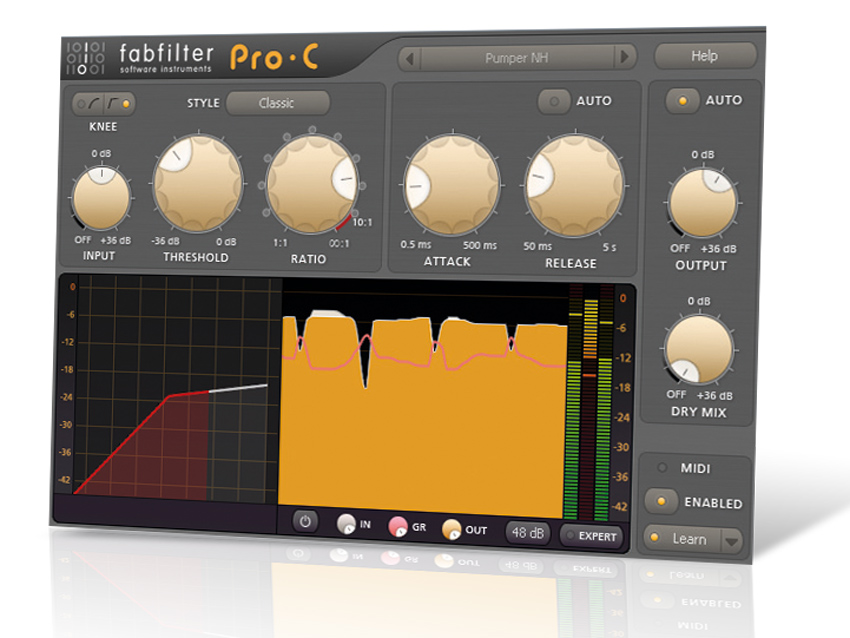Open the 48 dB range selector
This screenshot has width=850, height=638.
[527, 532]
